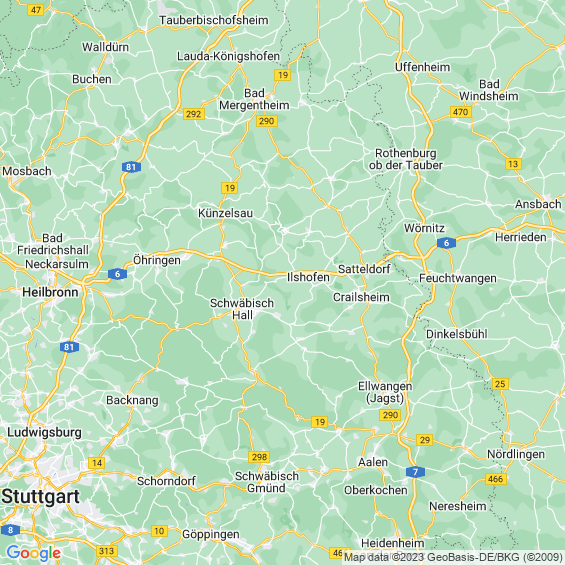Select the 25 road shield near Dinkelsbühl
The image size is (565, 565).
point(500,384)
